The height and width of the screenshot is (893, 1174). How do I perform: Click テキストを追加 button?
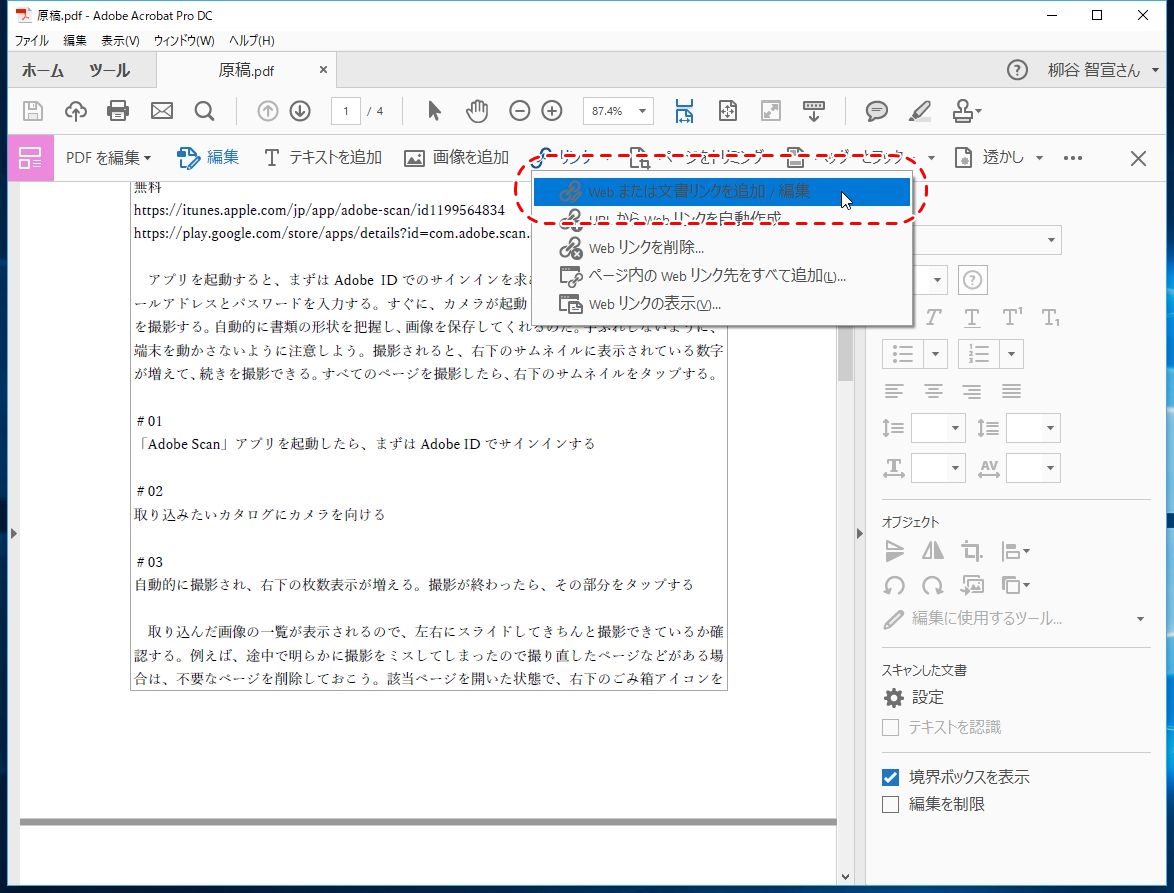point(323,158)
